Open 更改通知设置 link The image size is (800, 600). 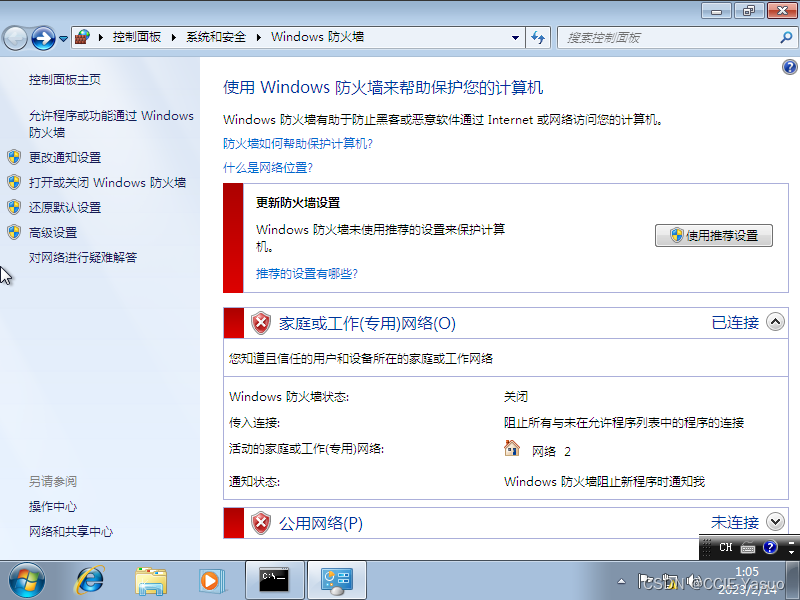coord(65,158)
